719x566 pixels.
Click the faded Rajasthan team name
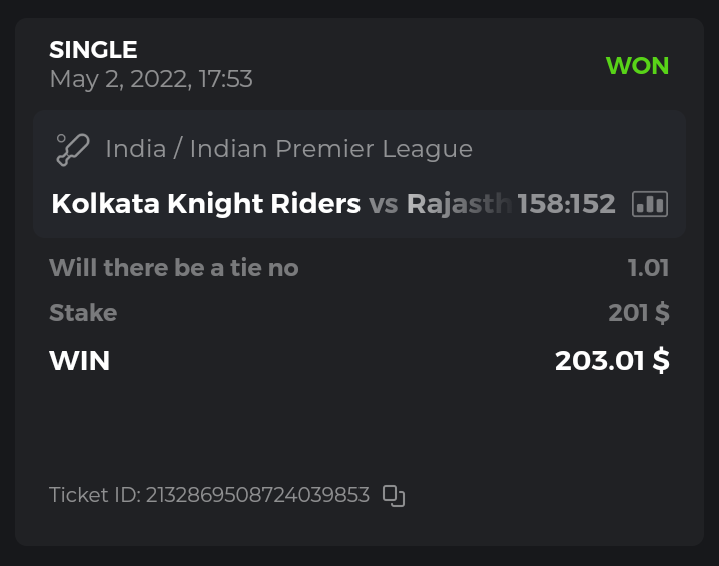459,204
